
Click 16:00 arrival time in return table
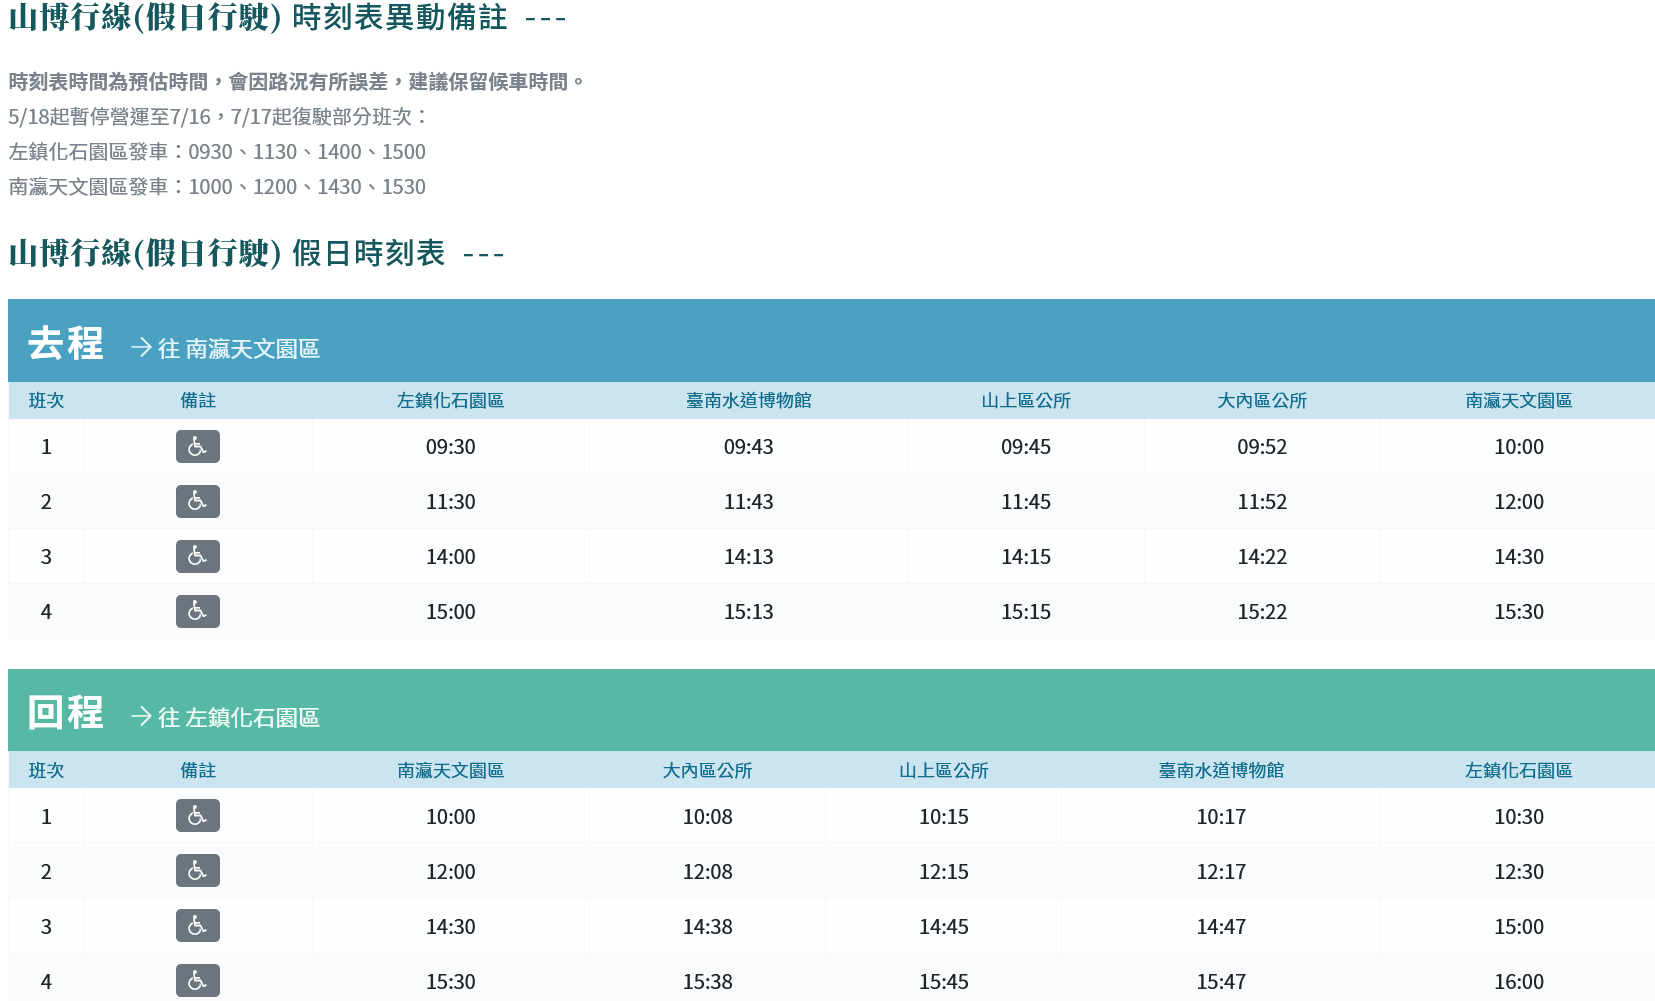(x=1518, y=982)
